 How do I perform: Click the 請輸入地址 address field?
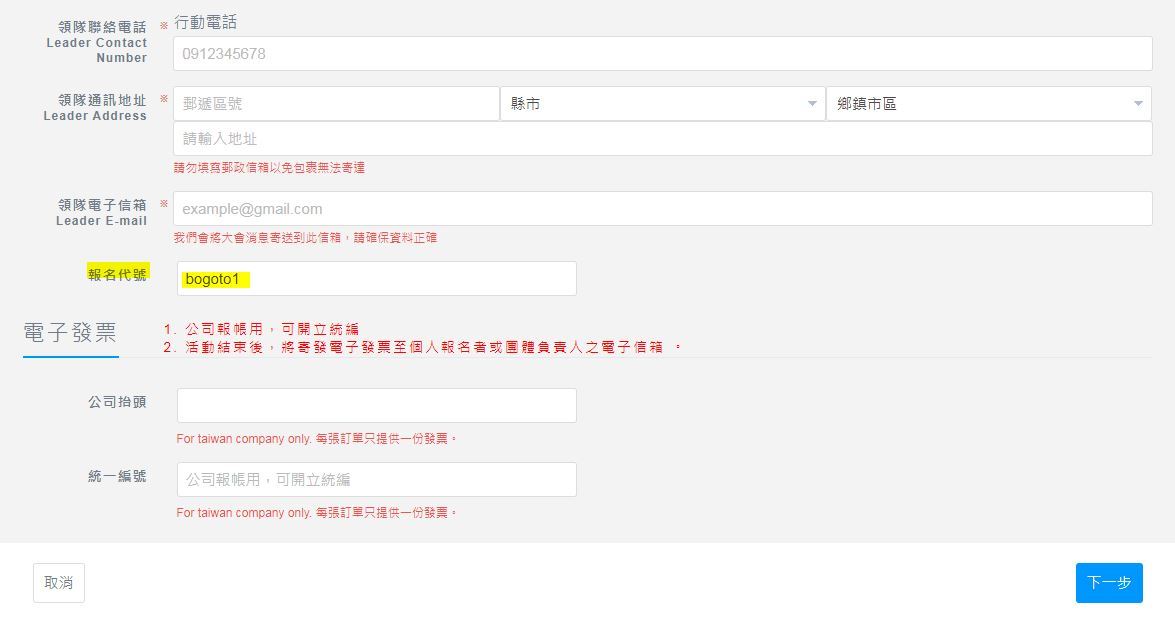[x=662, y=139]
